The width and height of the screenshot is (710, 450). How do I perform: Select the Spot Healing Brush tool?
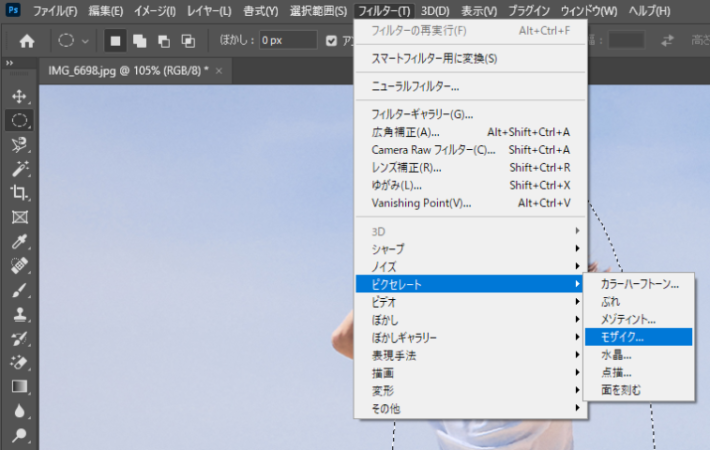[19, 265]
